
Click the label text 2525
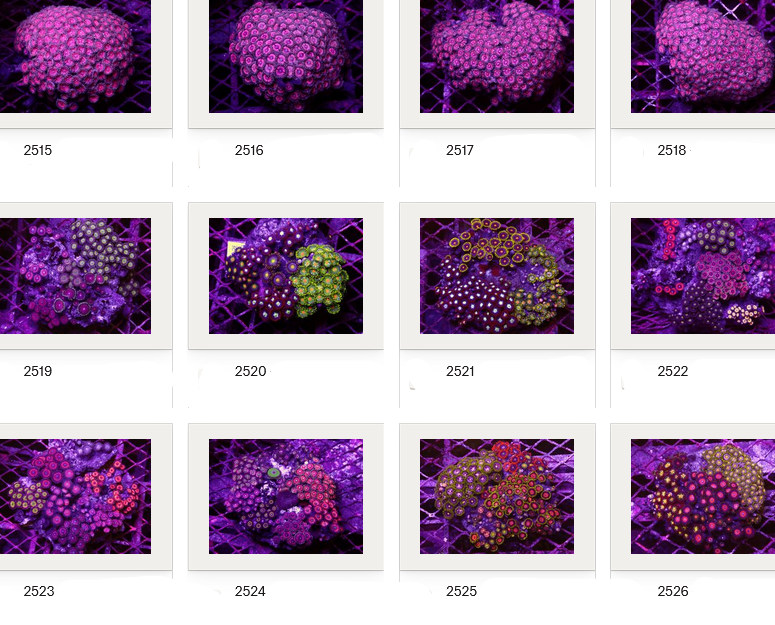(461, 591)
